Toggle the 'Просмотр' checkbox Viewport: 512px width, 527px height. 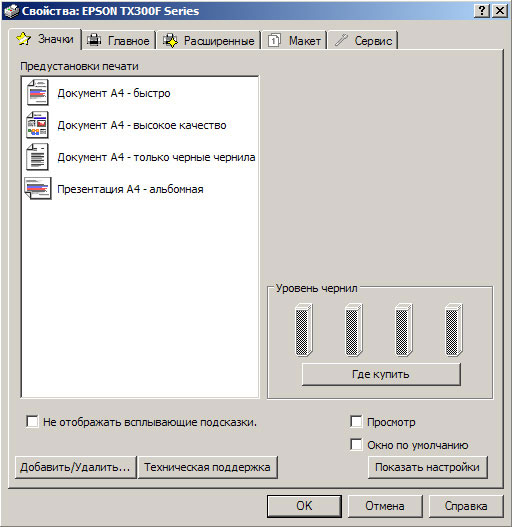pos(356,421)
